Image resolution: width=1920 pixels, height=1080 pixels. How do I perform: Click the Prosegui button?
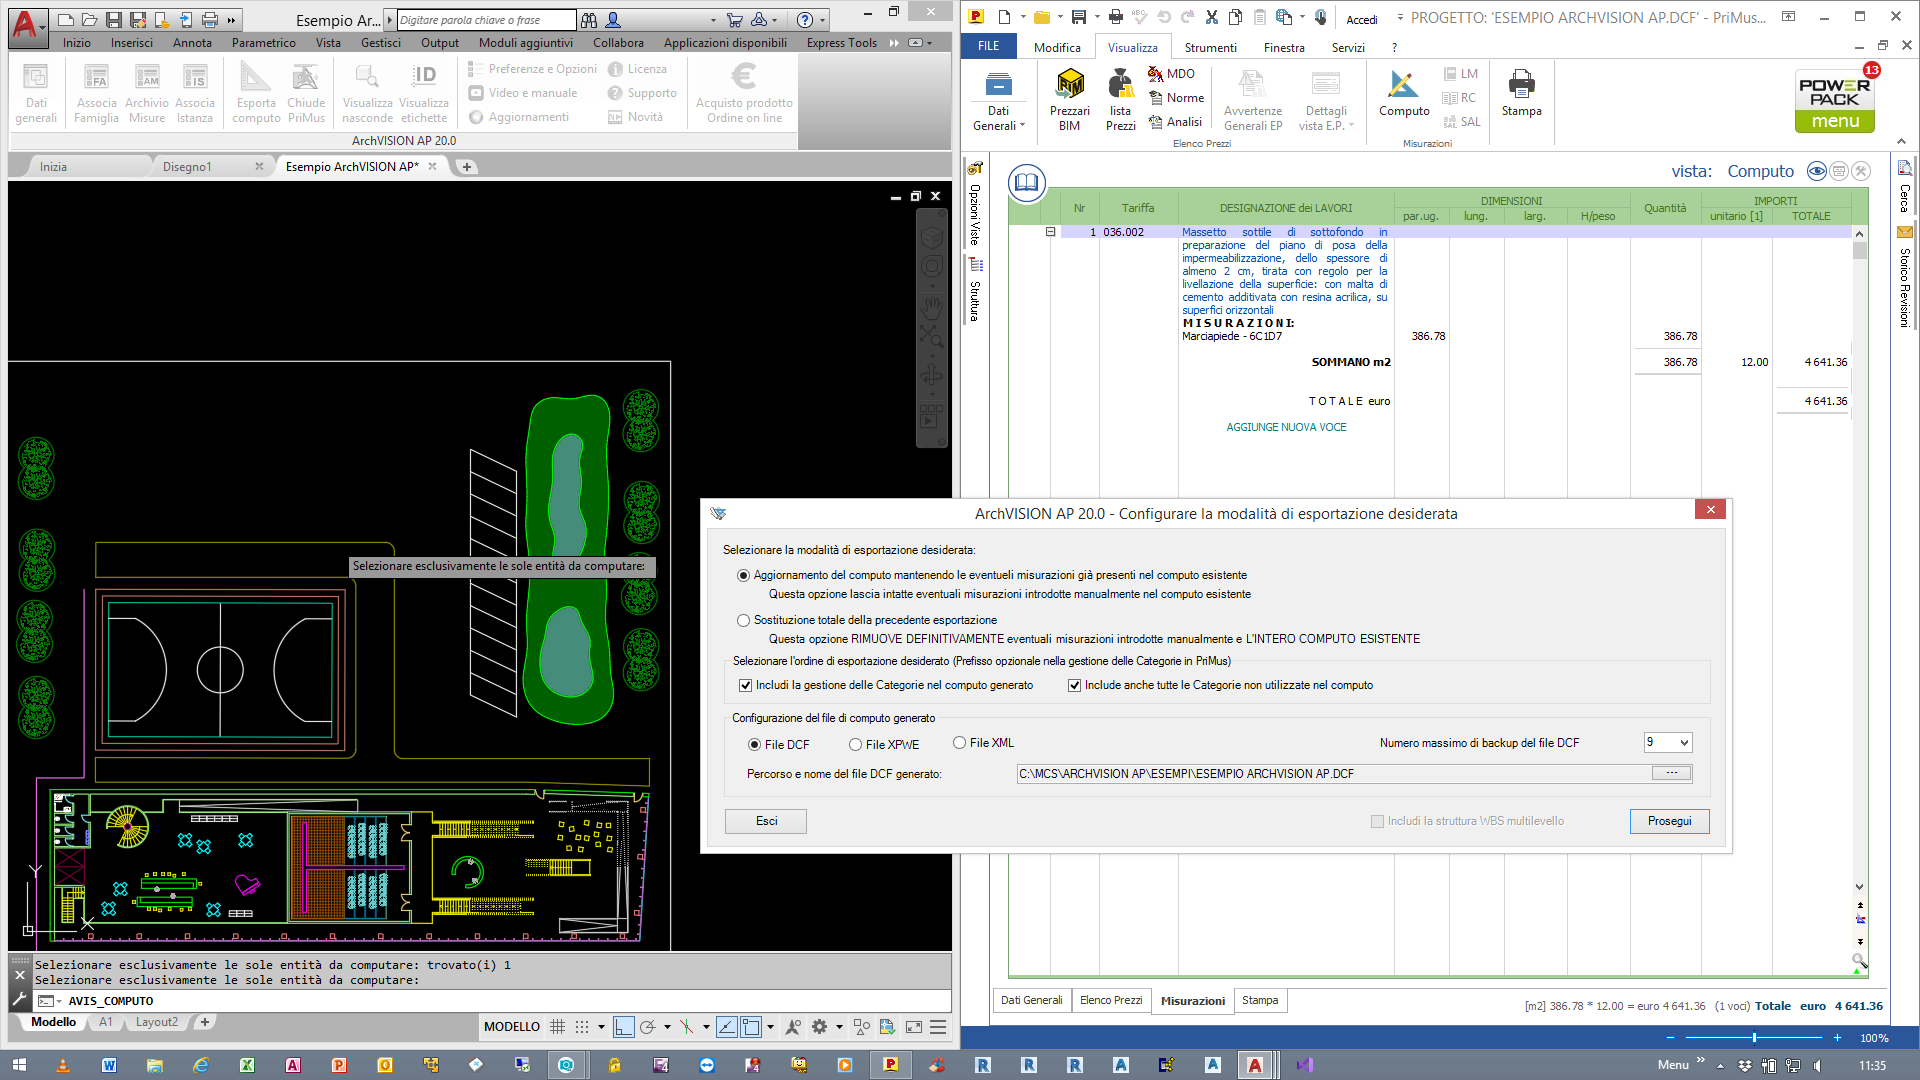(x=1669, y=821)
